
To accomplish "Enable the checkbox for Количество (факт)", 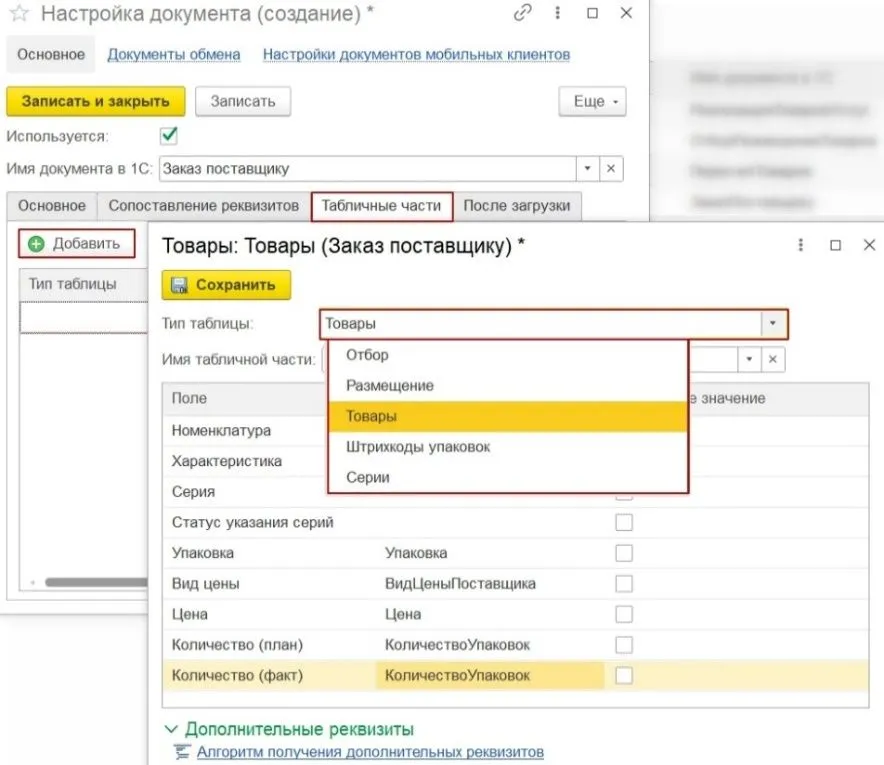I will pyautogui.click(x=624, y=676).
